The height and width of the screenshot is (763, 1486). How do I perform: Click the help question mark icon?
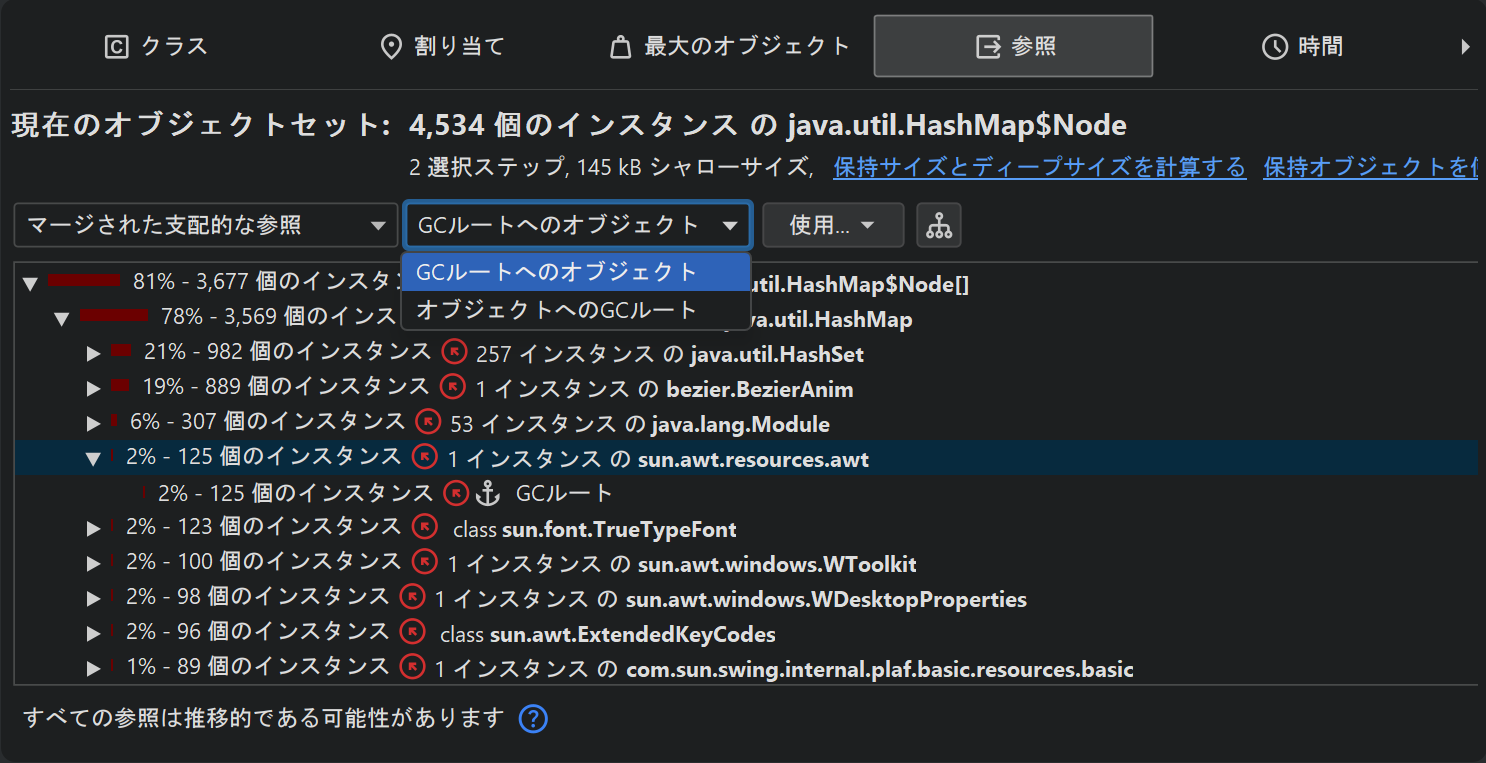tap(534, 719)
